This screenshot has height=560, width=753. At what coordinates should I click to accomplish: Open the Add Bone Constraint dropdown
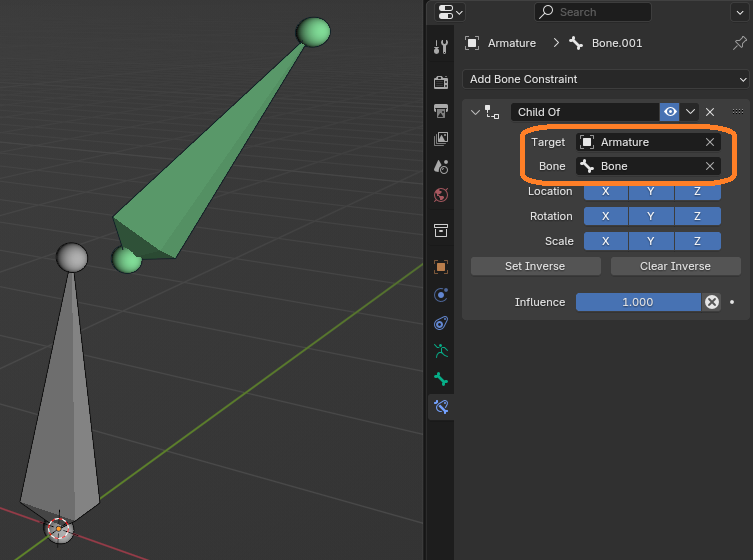point(606,79)
